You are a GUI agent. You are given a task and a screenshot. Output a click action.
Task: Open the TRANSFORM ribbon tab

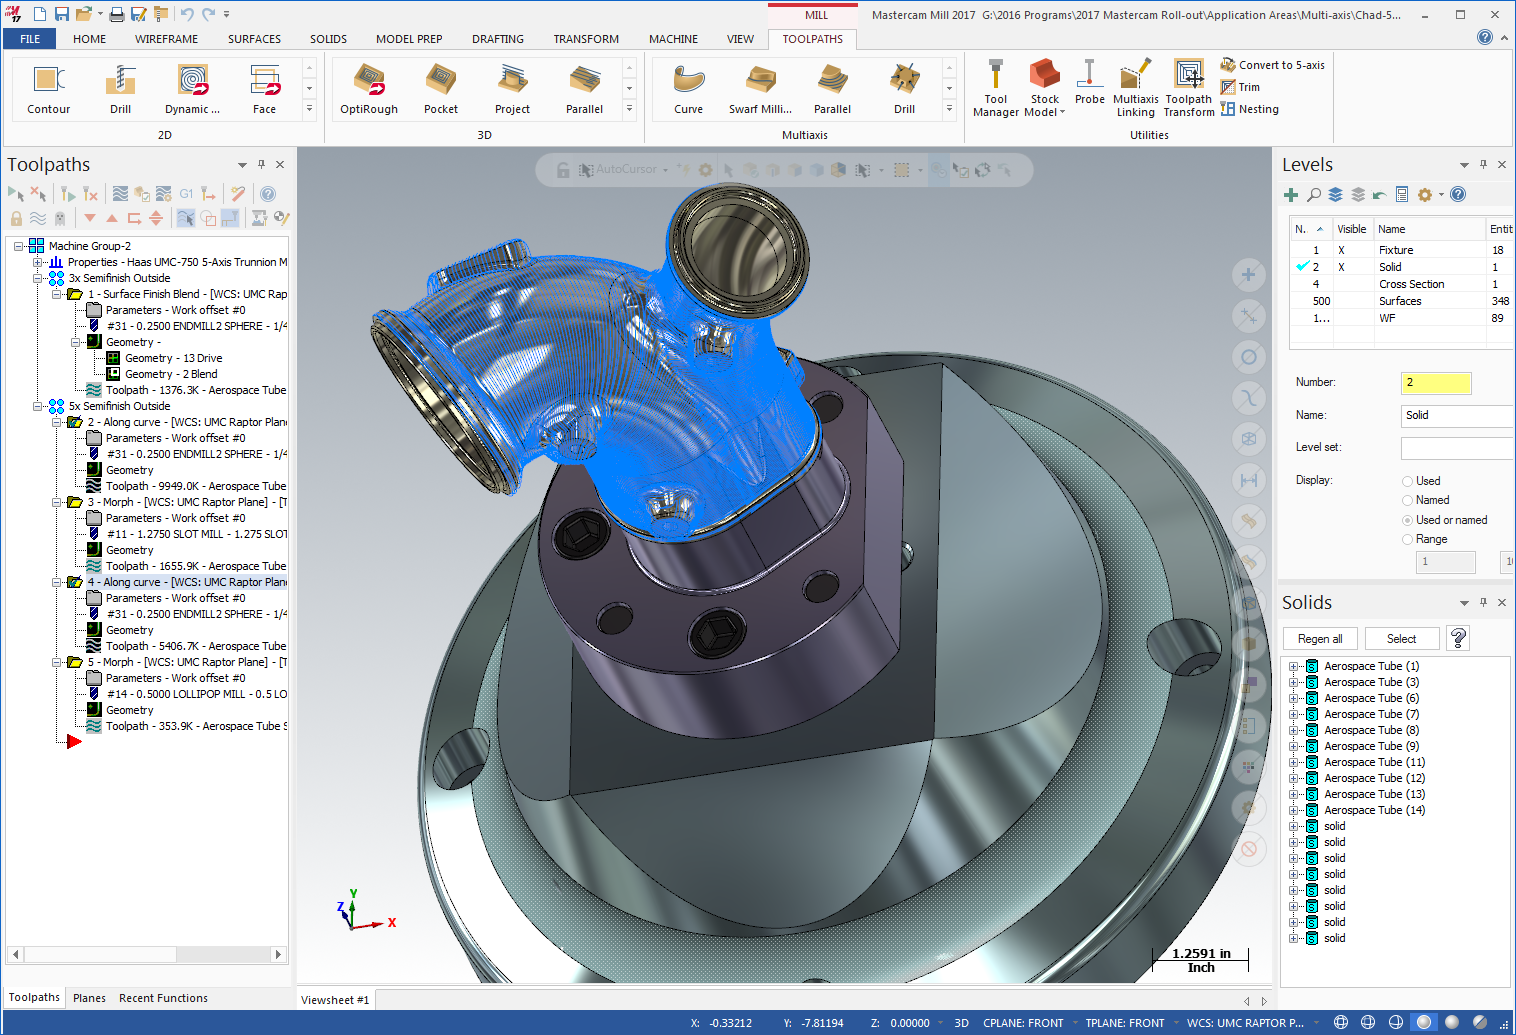pyautogui.click(x=586, y=39)
